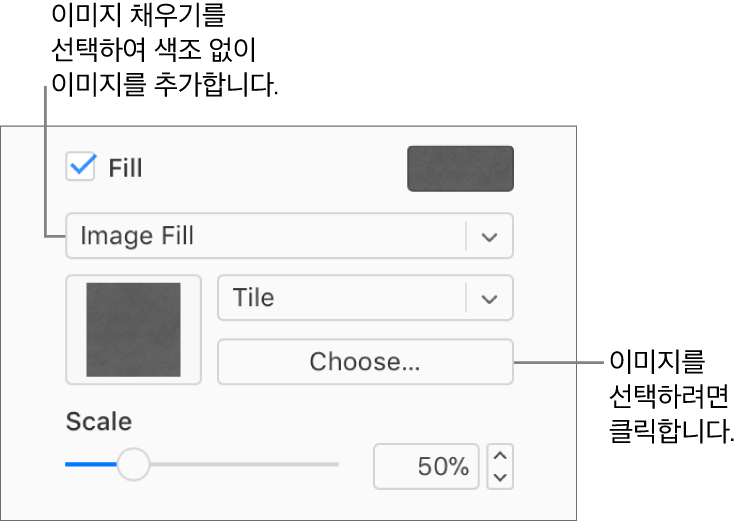This screenshot has height=521, width=742.
Task: Click the Scale label
Action: coord(98,421)
